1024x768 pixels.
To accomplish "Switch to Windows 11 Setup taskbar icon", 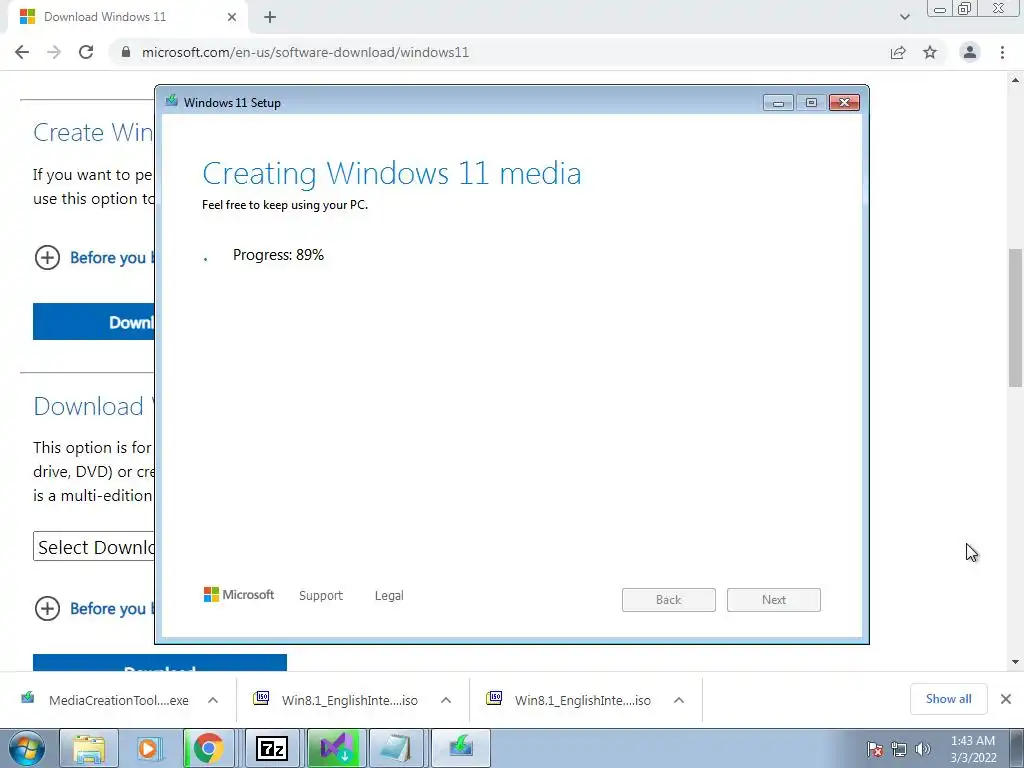I will [460, 748].
